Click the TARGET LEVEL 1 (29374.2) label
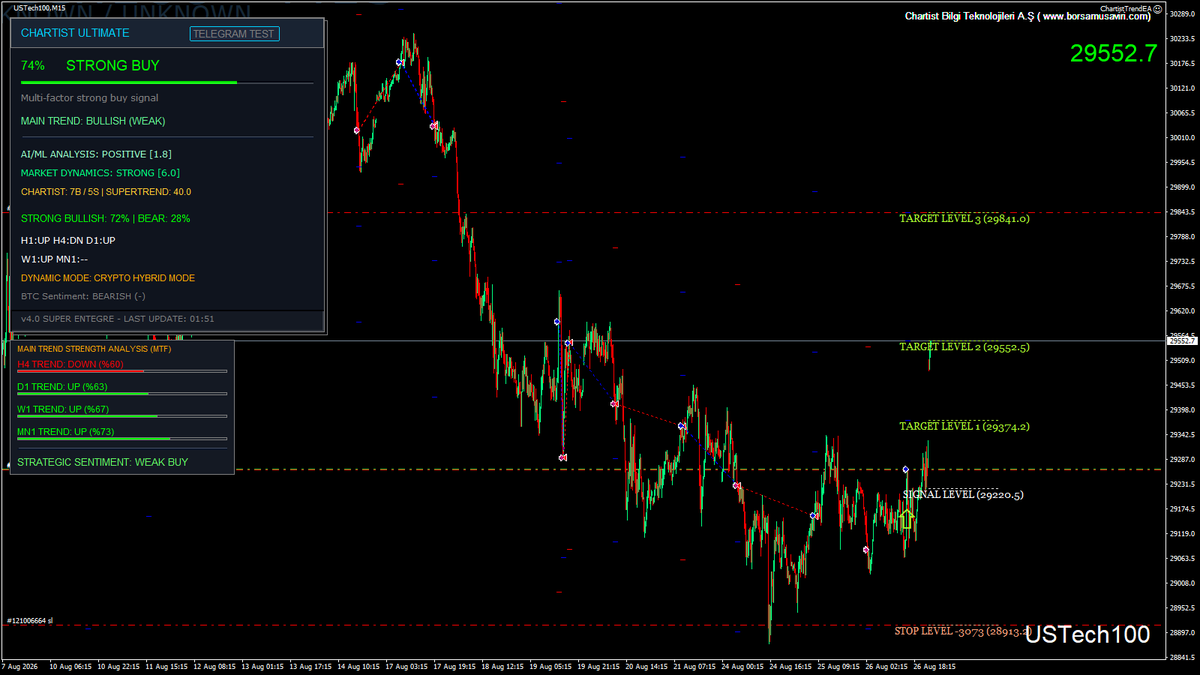1200x675 pixels. pos(964,426)
